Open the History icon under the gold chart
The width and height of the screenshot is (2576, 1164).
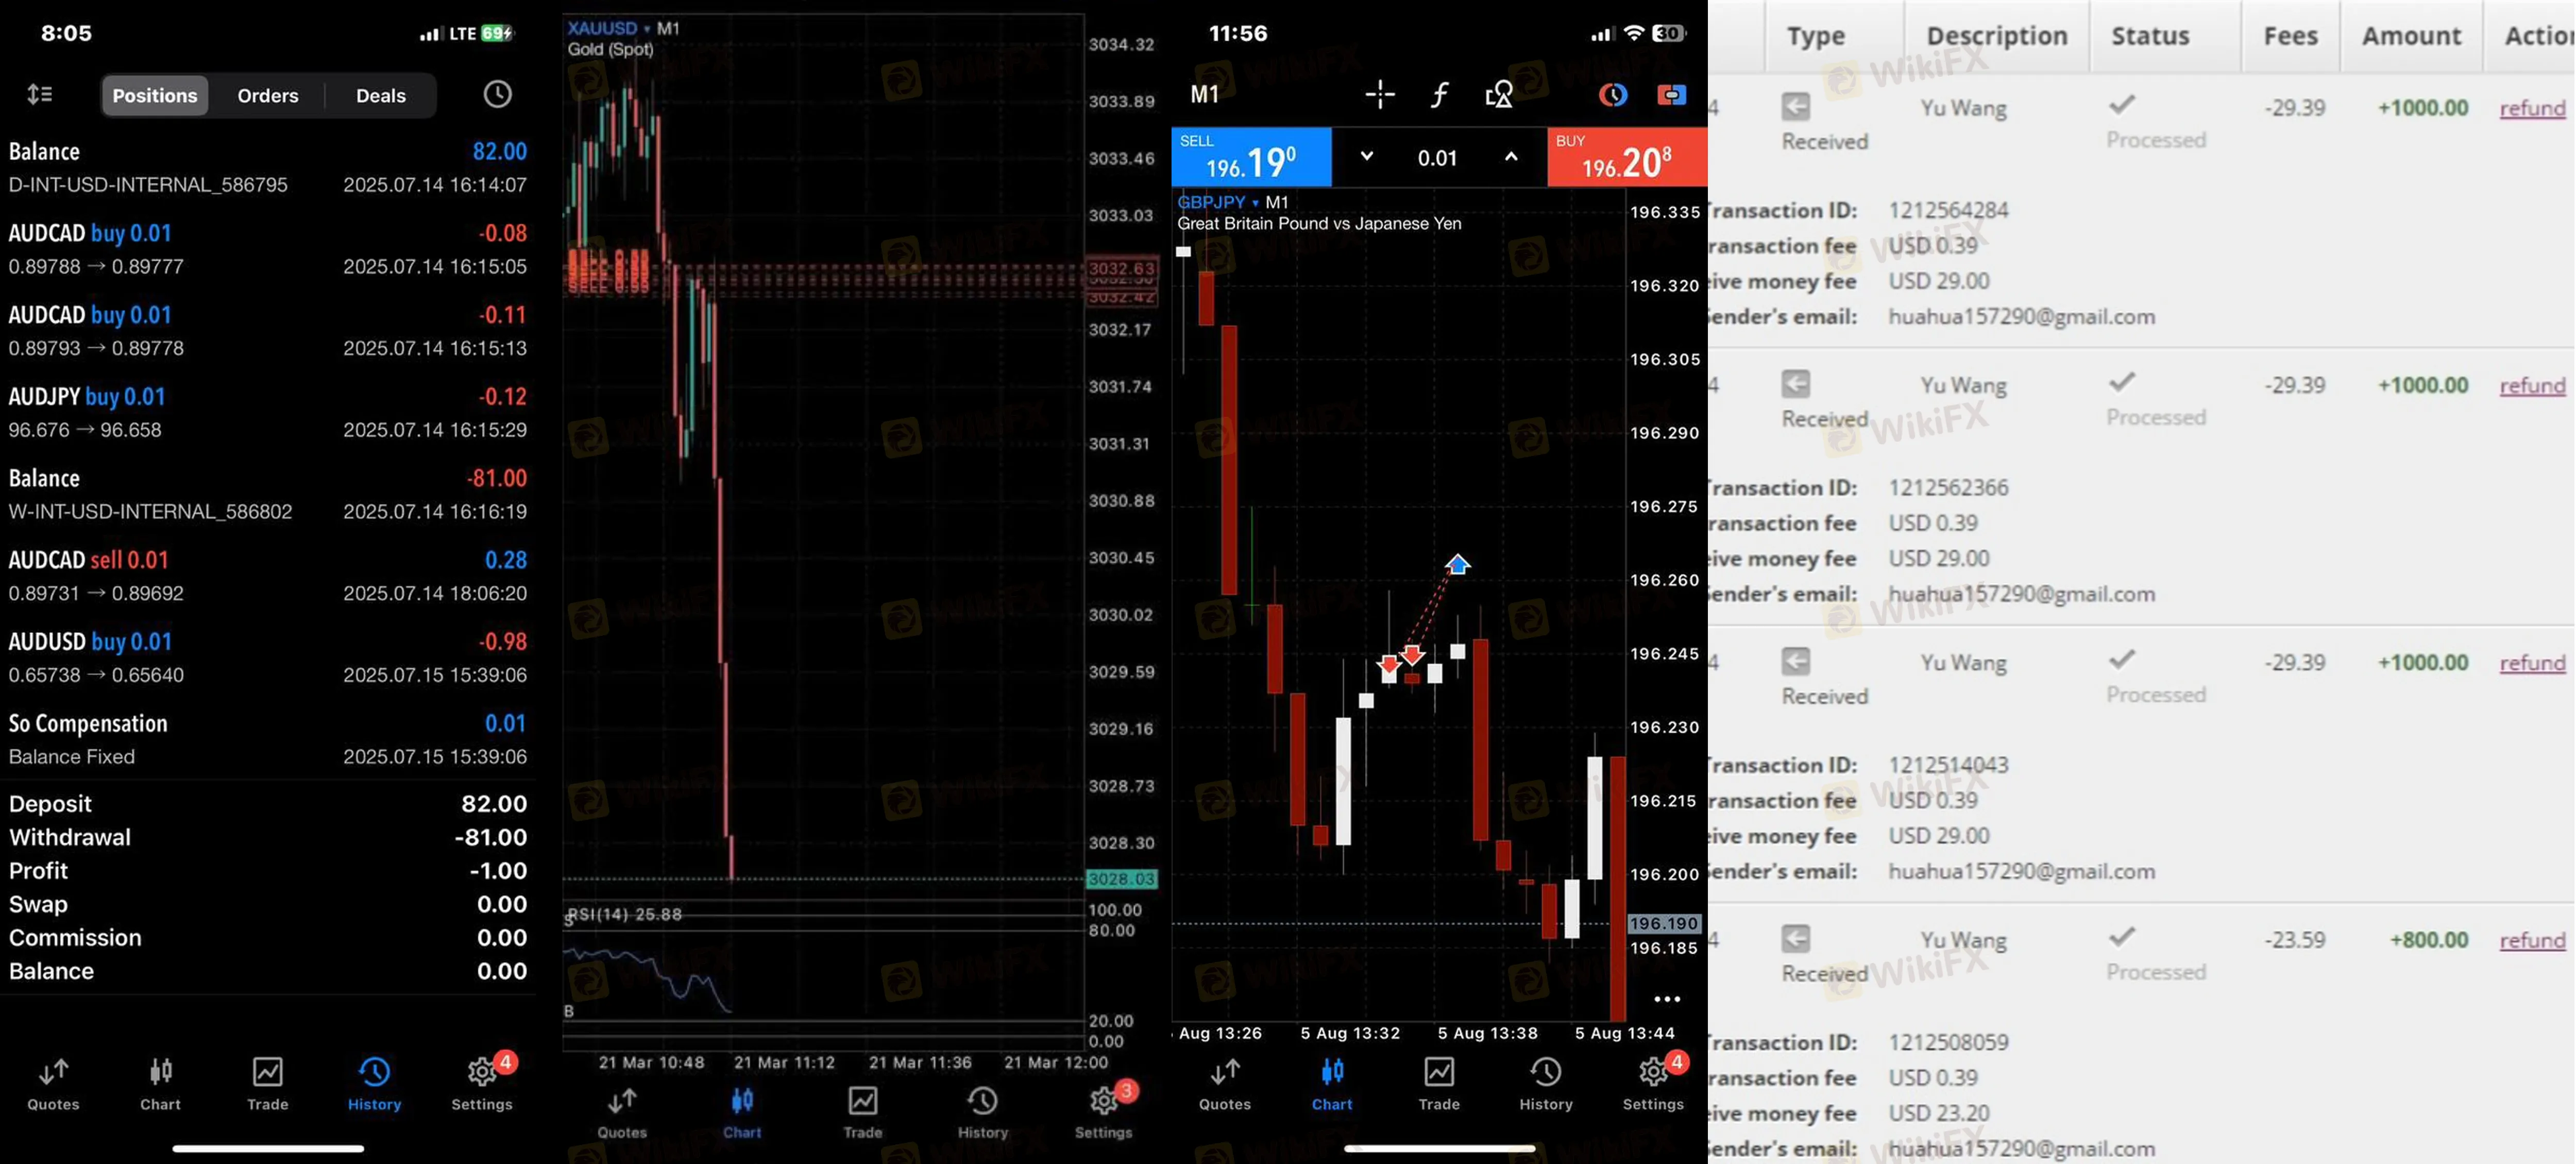point(982,1112)
